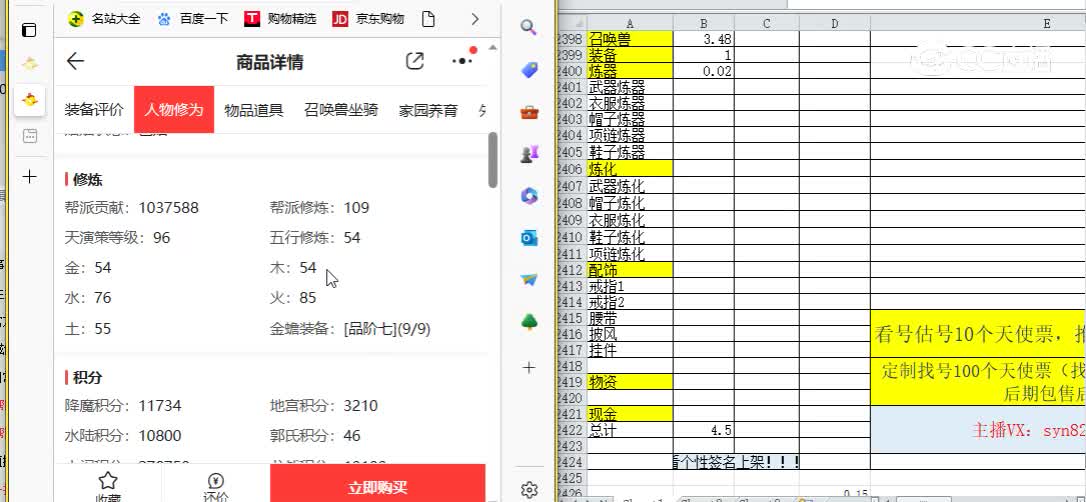Screen dimensions: 1086x502
Task: Open sidebar settings gear icon
Action: (x=529, y=490)
